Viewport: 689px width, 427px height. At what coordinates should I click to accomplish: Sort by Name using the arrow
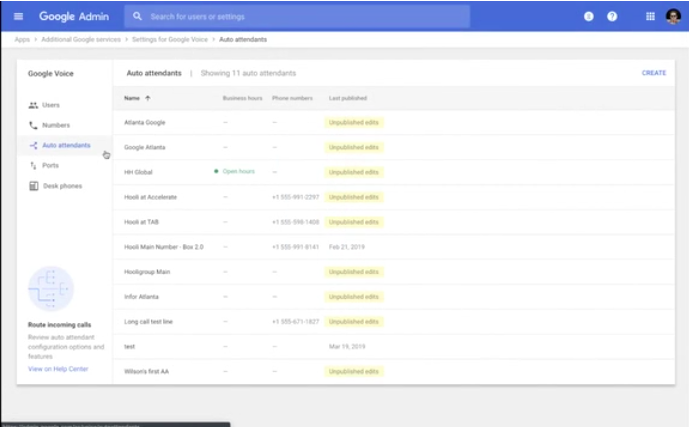(148, 98)
